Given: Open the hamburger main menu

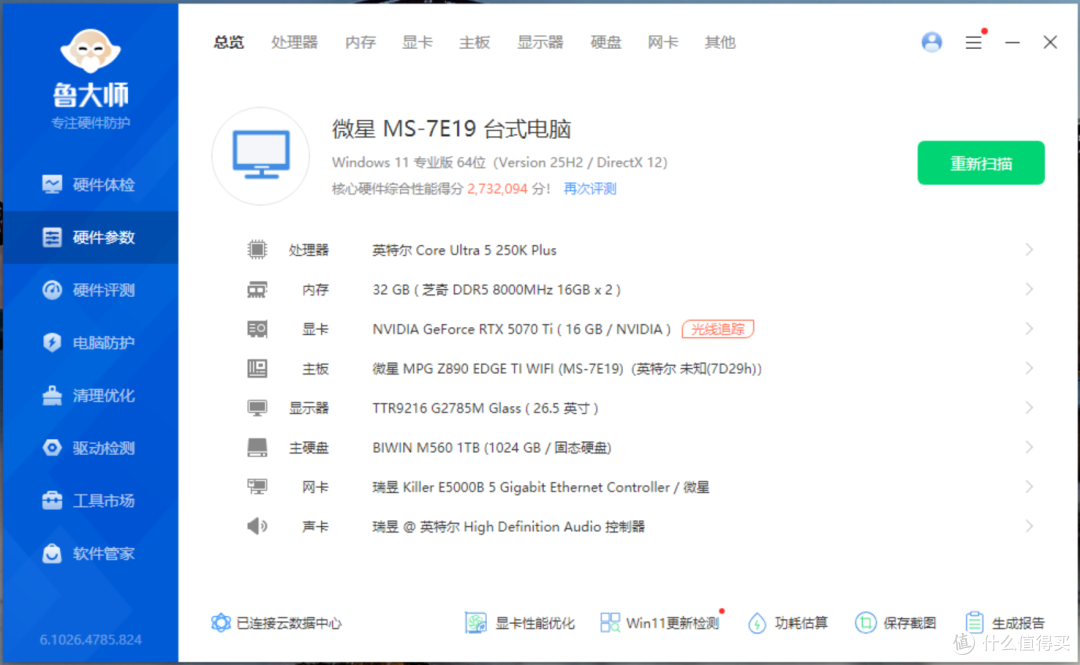Looking at the screenshot, I should click(x=973, y=43).
